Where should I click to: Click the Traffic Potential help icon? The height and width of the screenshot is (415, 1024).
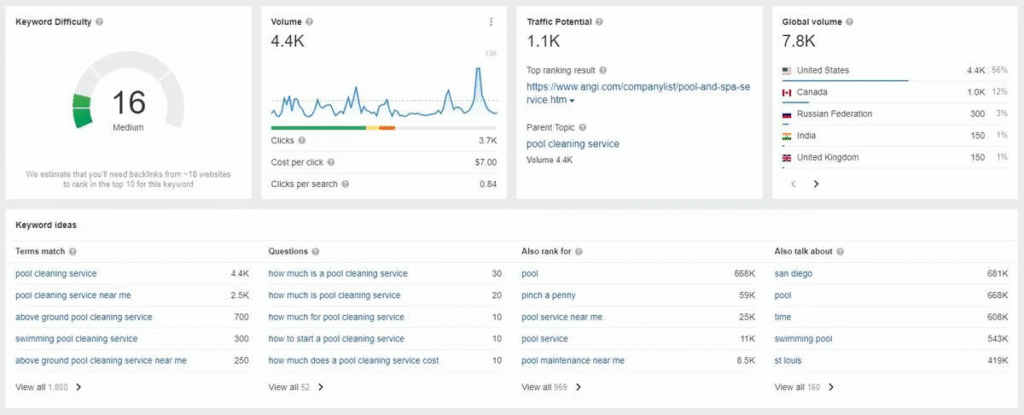coord(611,21)
